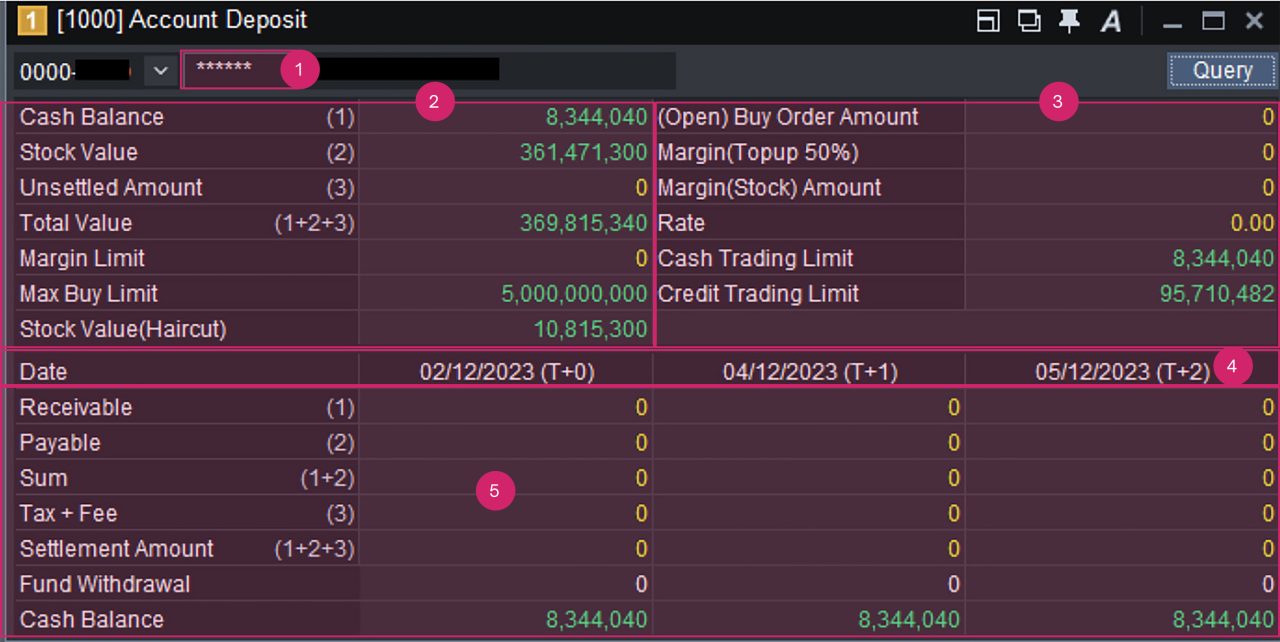
Task: Click the Total Value row label
Action: click(76, 223)
